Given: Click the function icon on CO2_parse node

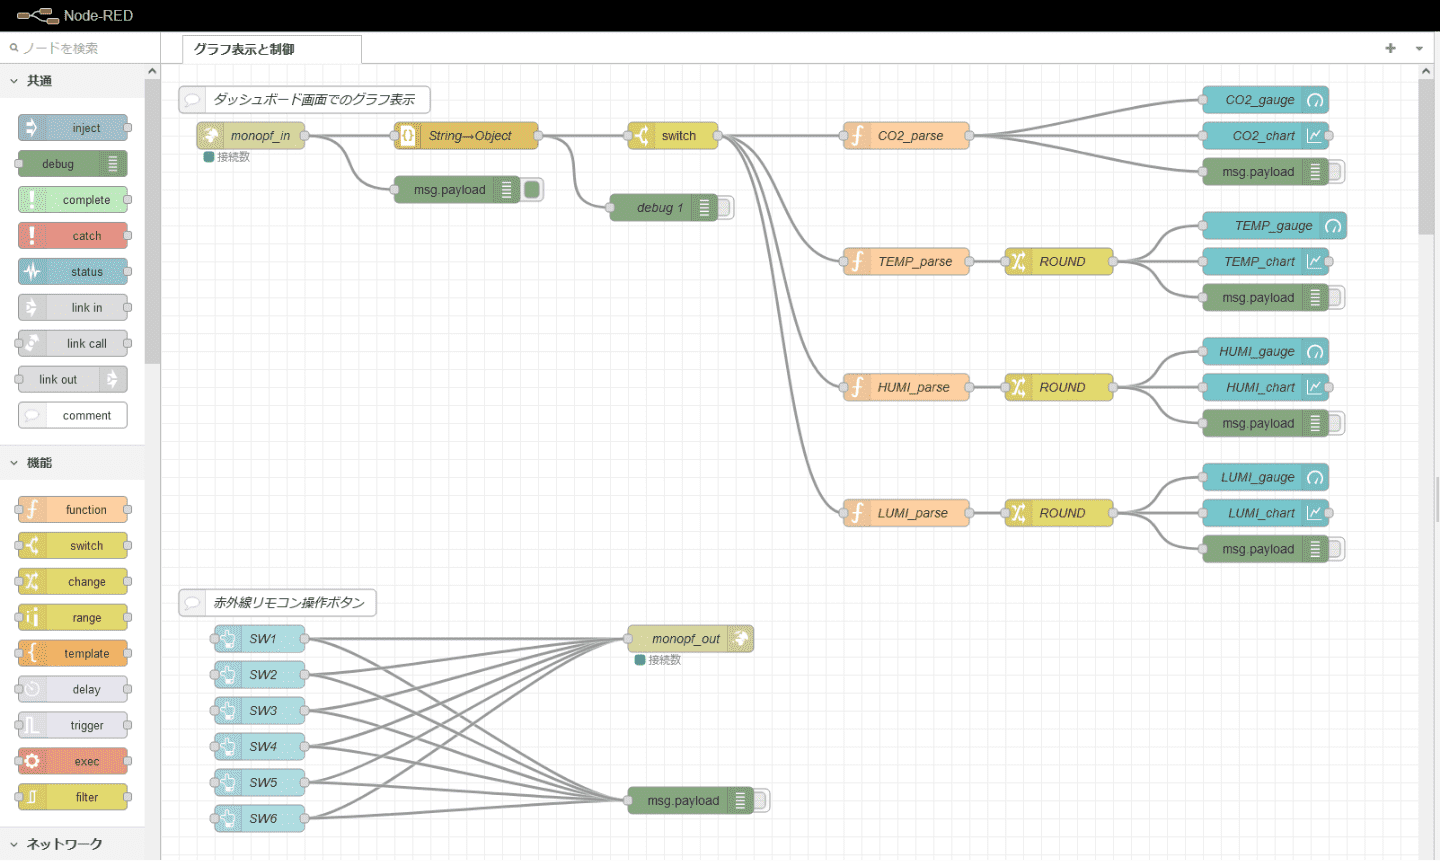Looking at the screenshot, I should pyautogui.click(x=857, y=136).
